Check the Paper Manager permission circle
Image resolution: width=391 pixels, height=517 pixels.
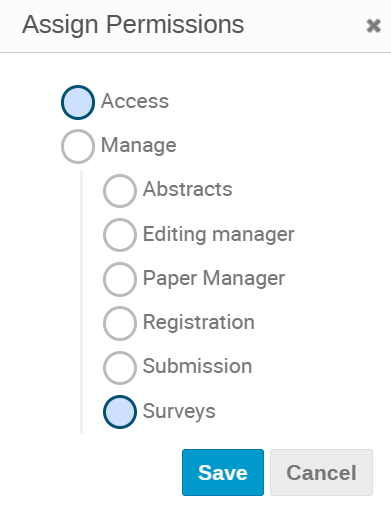pyautogui.click(x=120, y=279)
